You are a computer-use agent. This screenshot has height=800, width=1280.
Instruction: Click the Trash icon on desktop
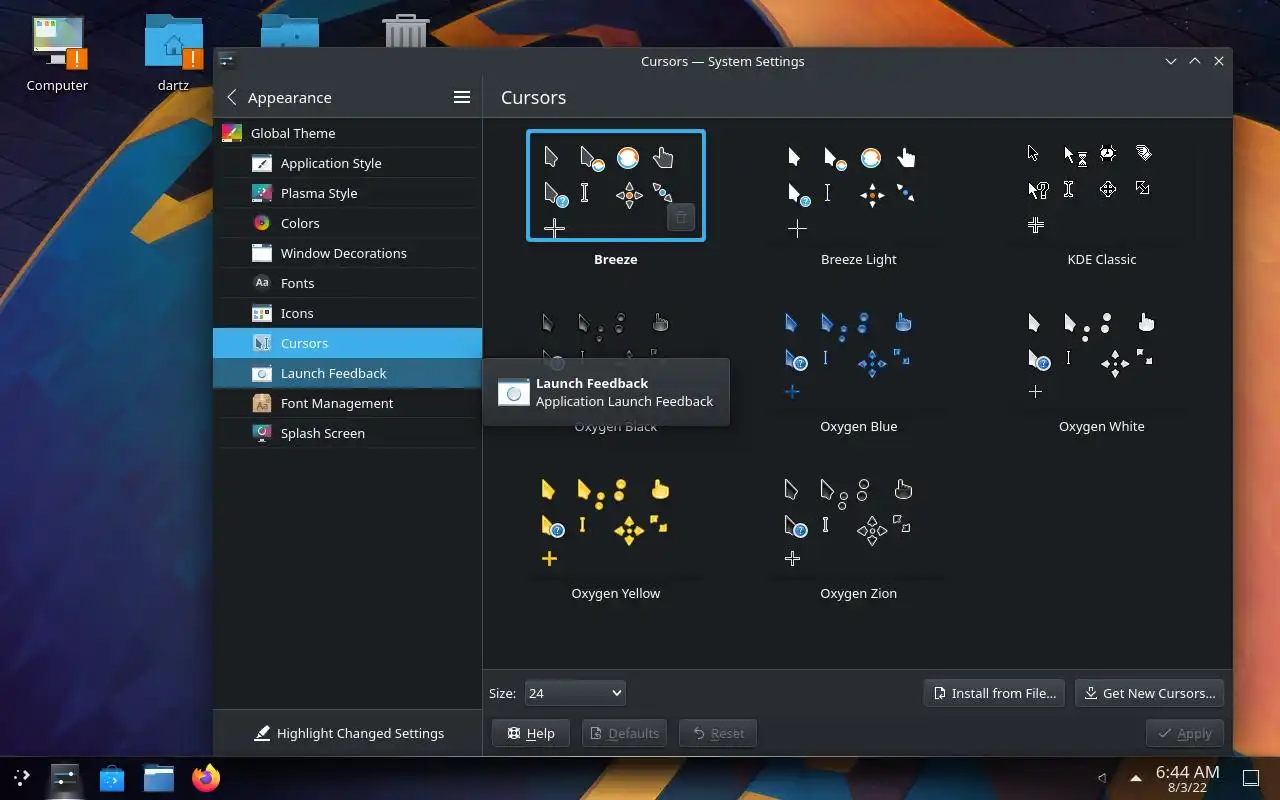click(x=406, y=31)
